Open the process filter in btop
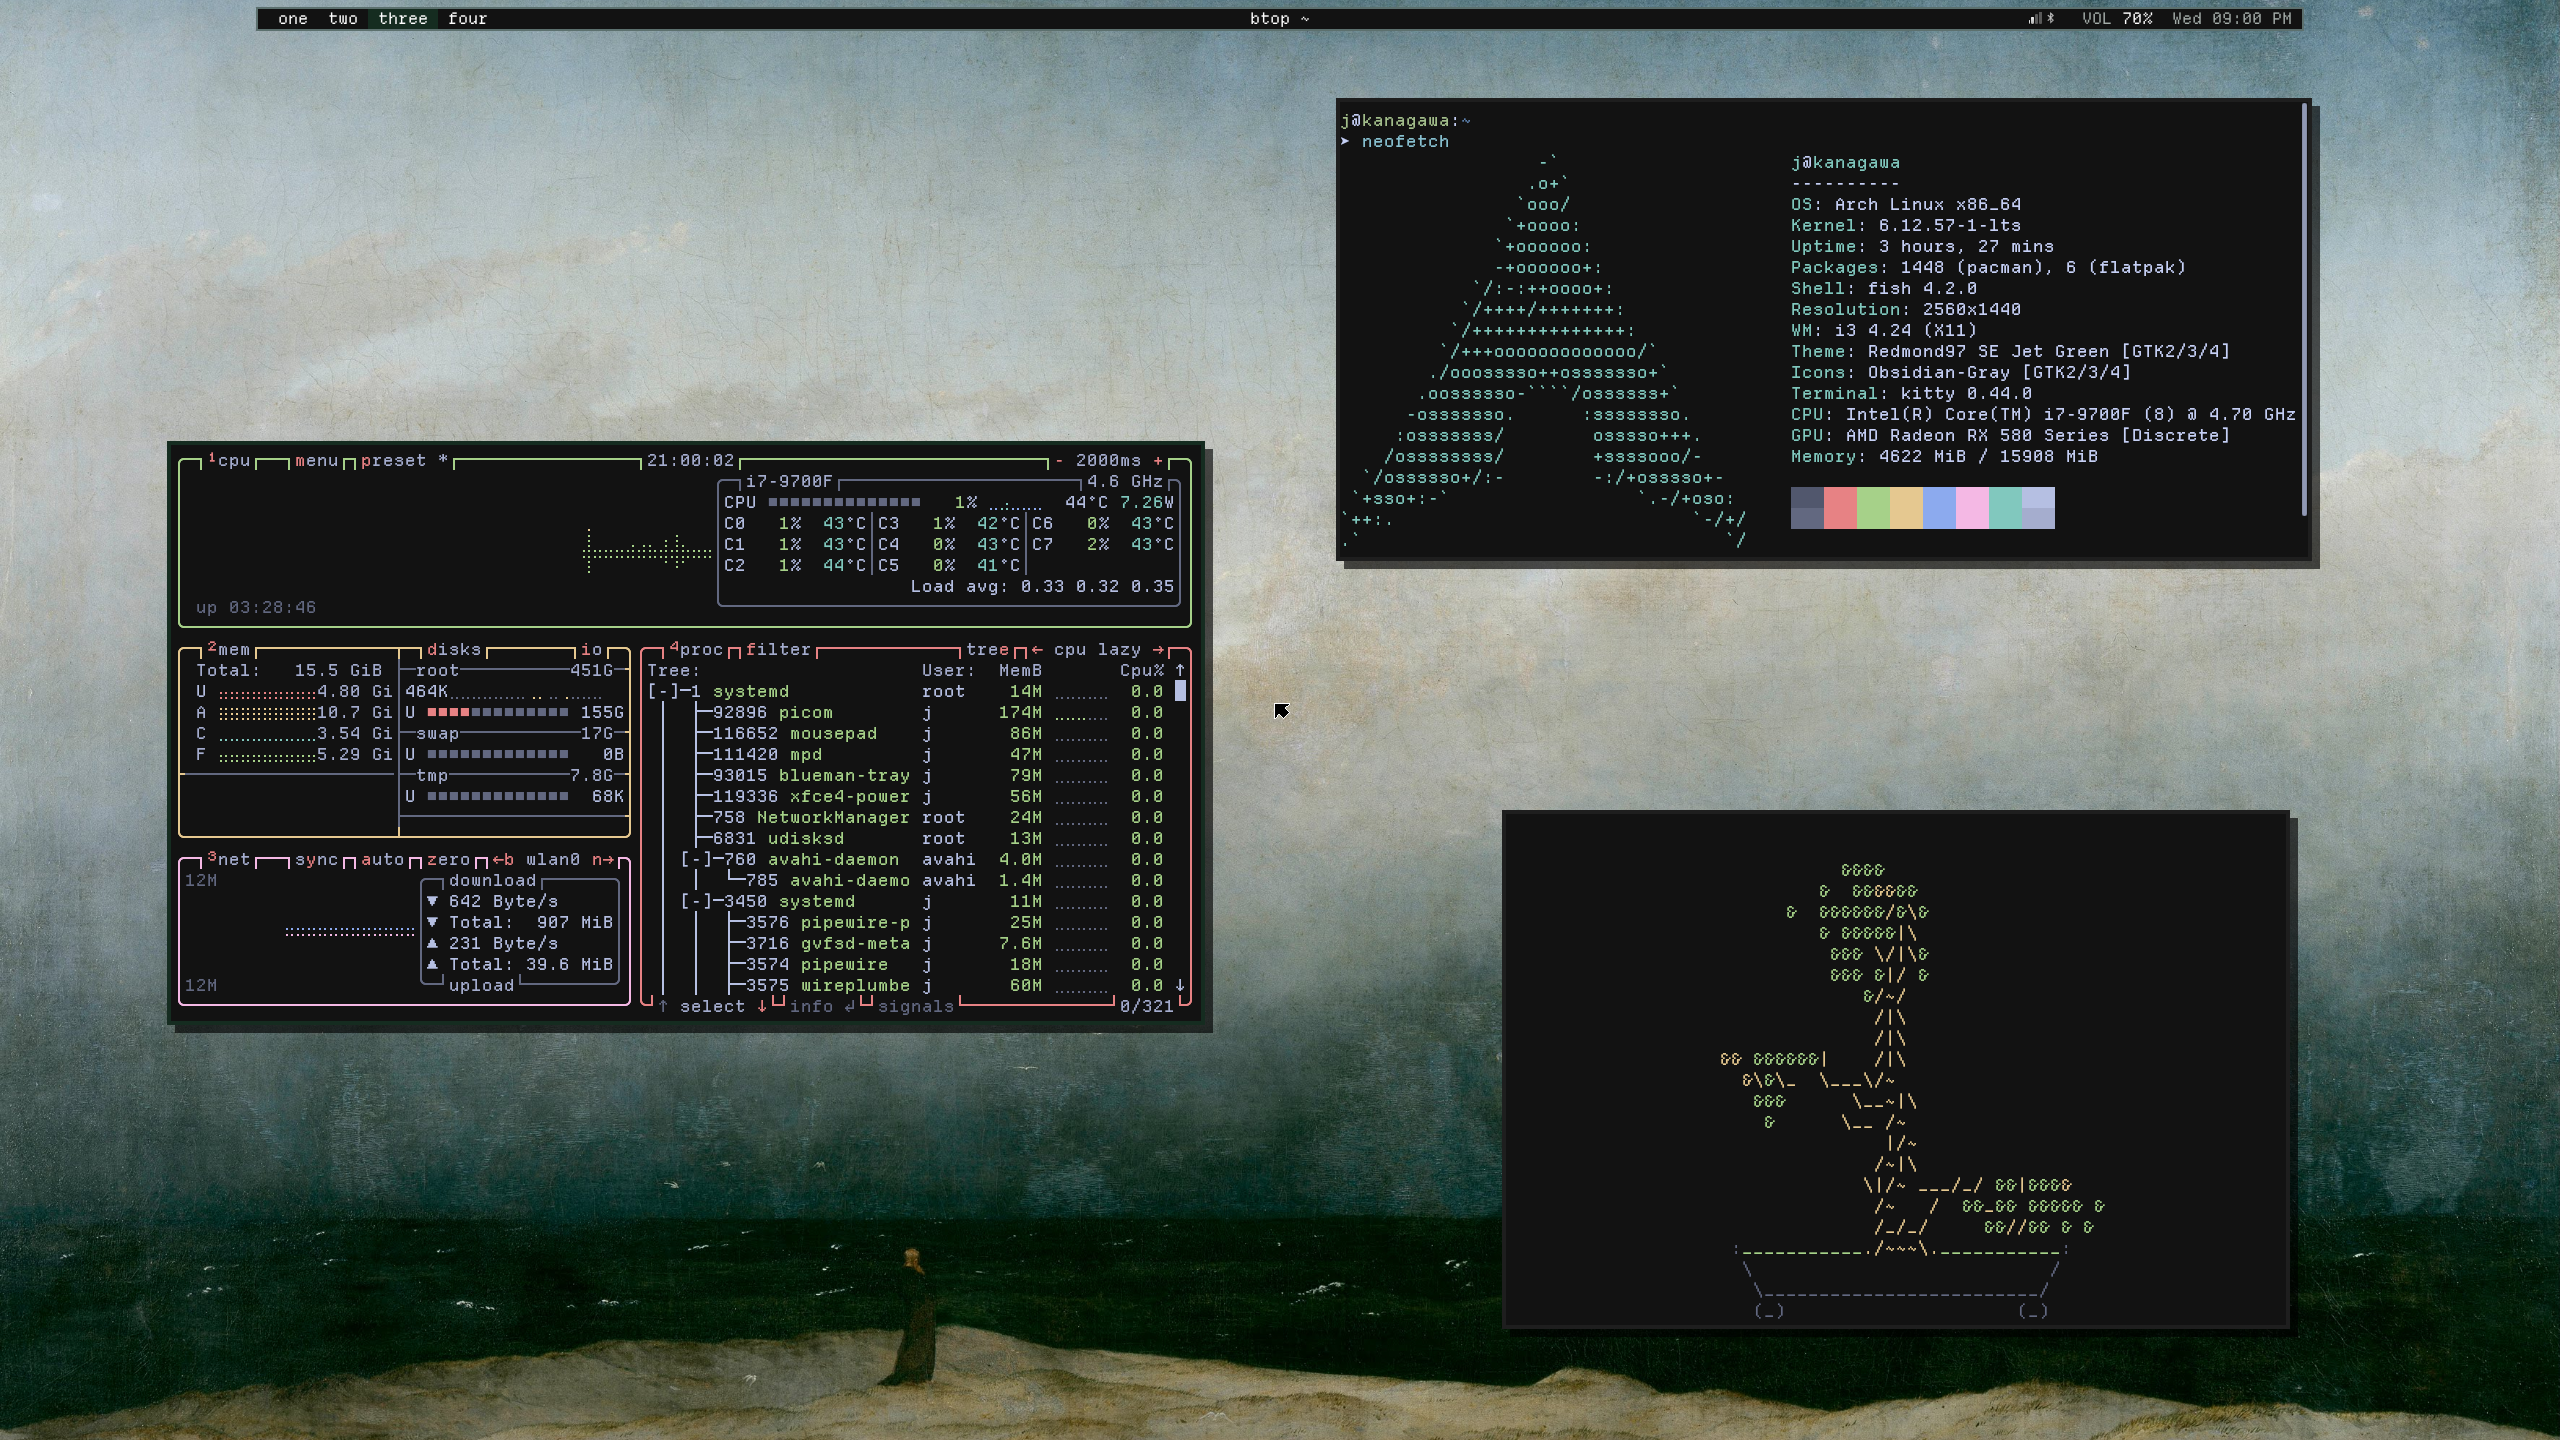 point(778,650)
